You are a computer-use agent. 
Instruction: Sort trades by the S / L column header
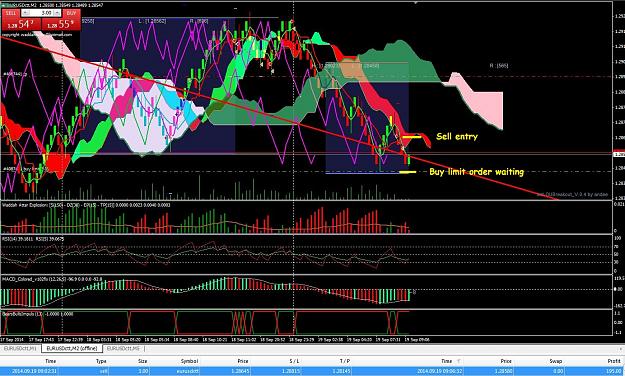click(x=294, y=361)
